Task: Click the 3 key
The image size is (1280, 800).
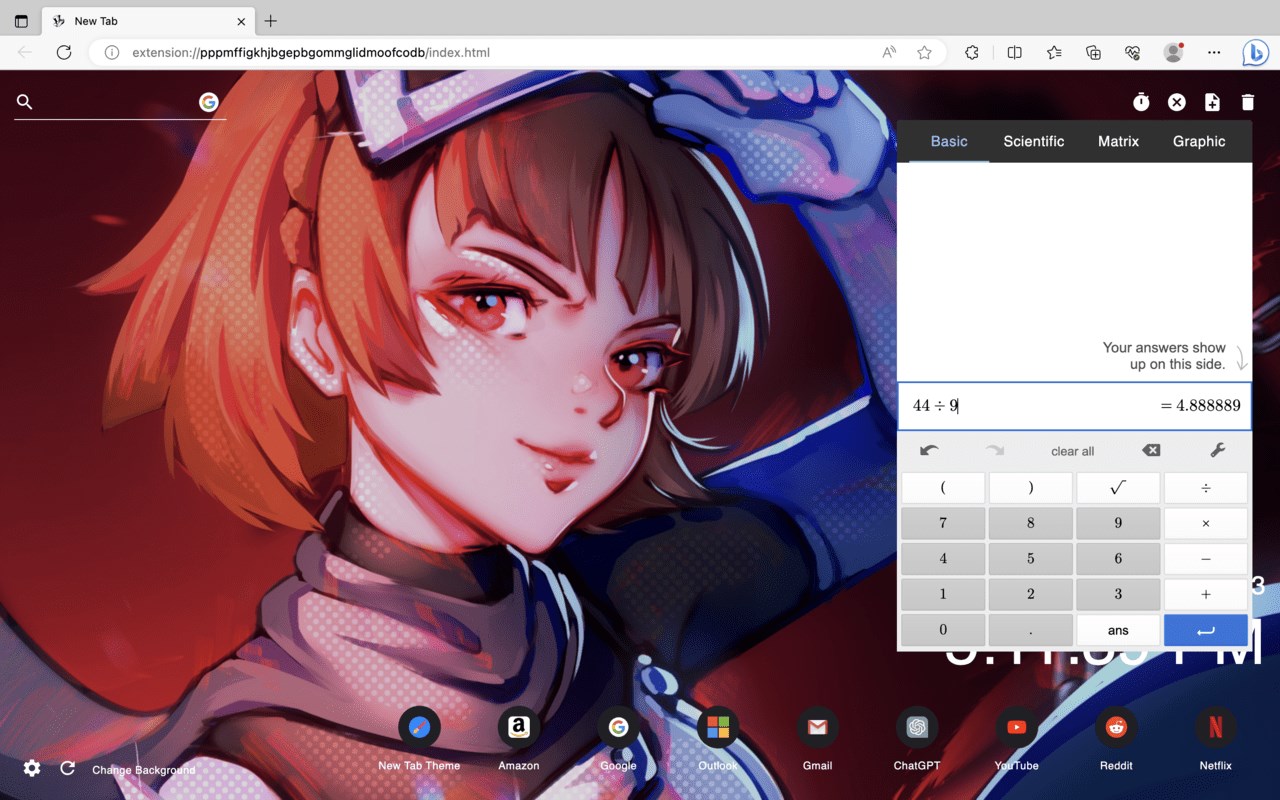Action: [x=1118, y=594]
